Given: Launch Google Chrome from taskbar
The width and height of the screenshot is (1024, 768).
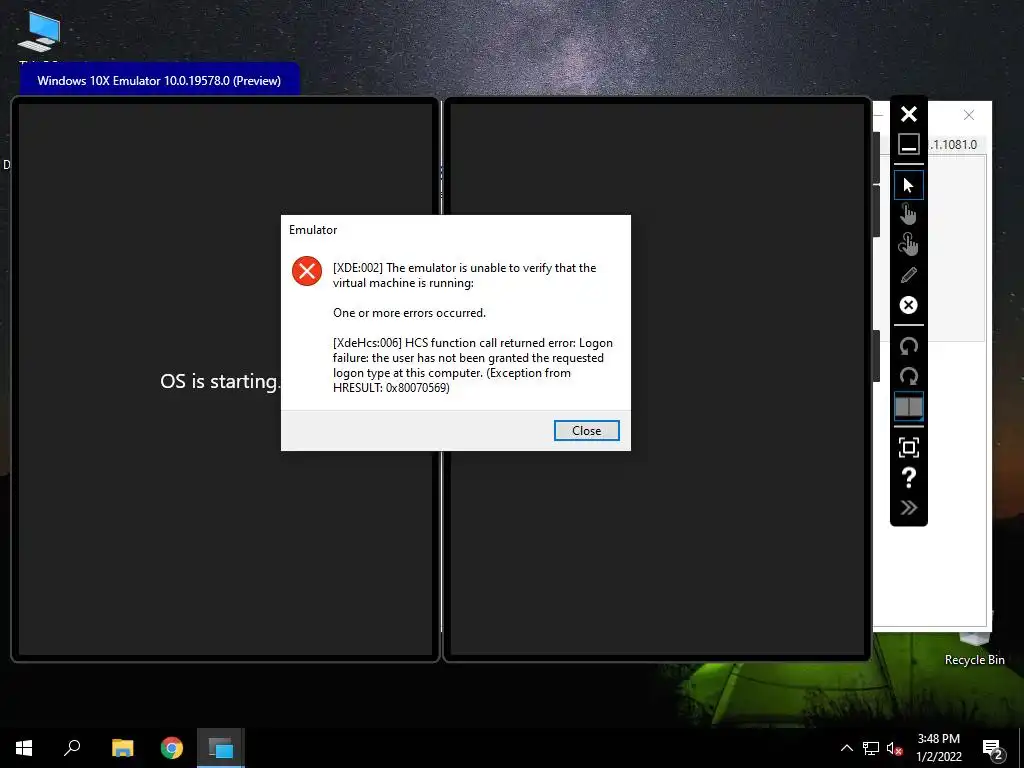Looking at the screenshot, I should coord(172,748).
